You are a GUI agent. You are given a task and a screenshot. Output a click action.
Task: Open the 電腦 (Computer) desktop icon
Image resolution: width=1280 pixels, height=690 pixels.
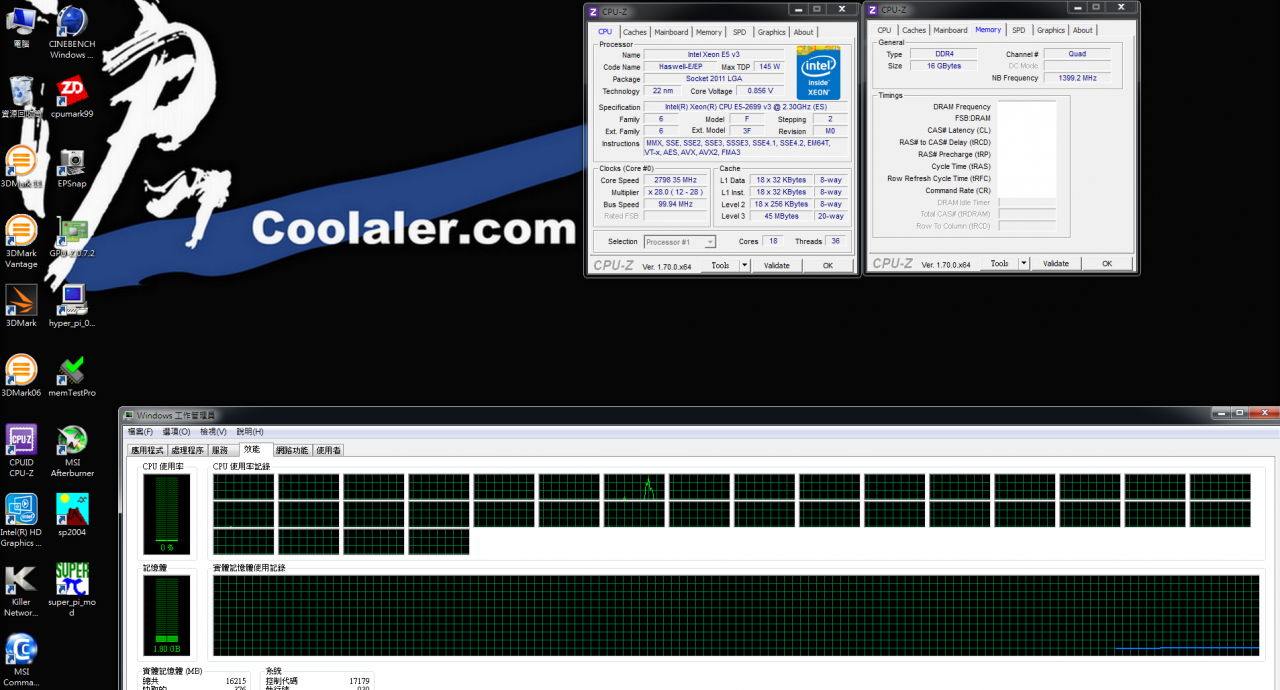21,27
